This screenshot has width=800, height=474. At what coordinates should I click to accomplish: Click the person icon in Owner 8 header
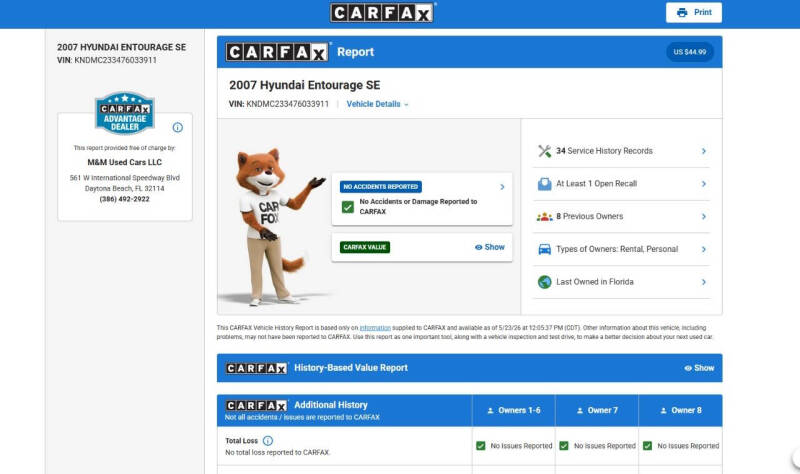point(663,410)
